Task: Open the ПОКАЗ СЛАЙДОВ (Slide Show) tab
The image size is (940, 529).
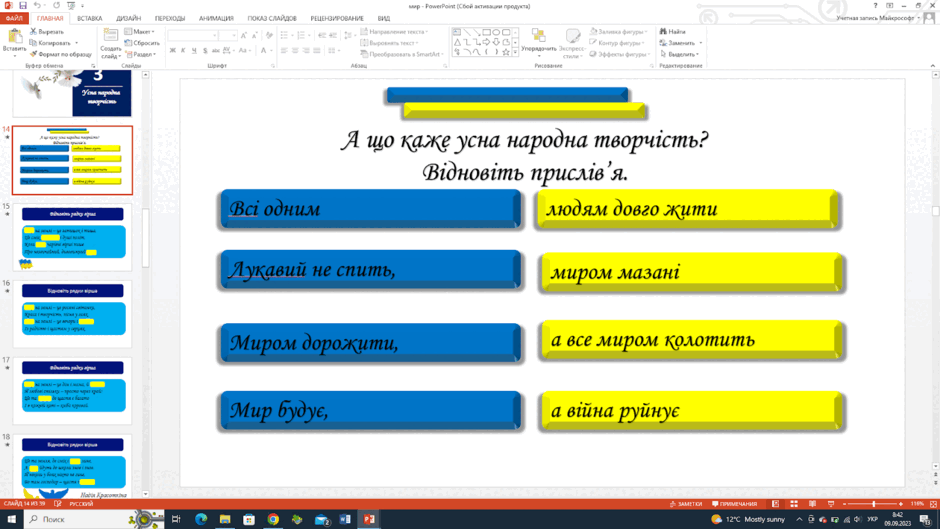Action: (x=272, y=19)
